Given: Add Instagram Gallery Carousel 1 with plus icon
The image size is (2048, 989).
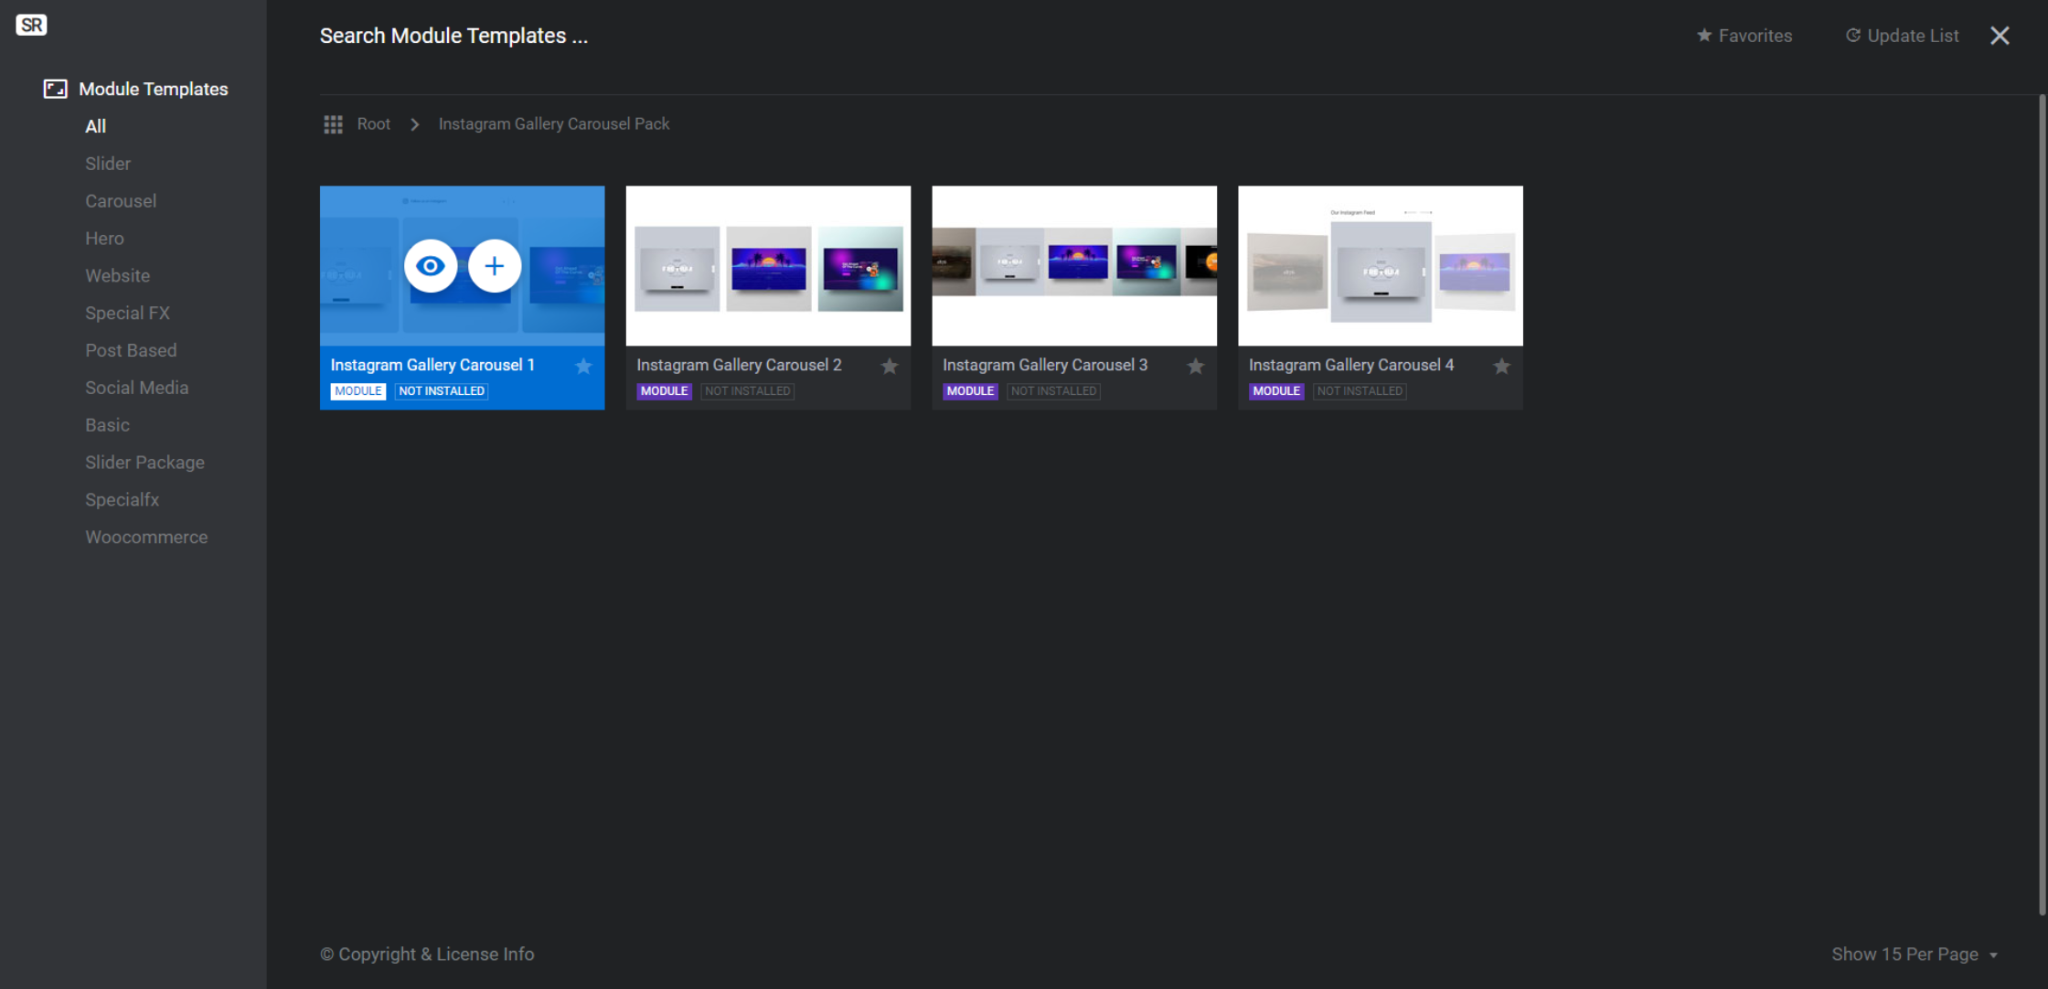Looking at the screenshot, I should coord(494,266).
